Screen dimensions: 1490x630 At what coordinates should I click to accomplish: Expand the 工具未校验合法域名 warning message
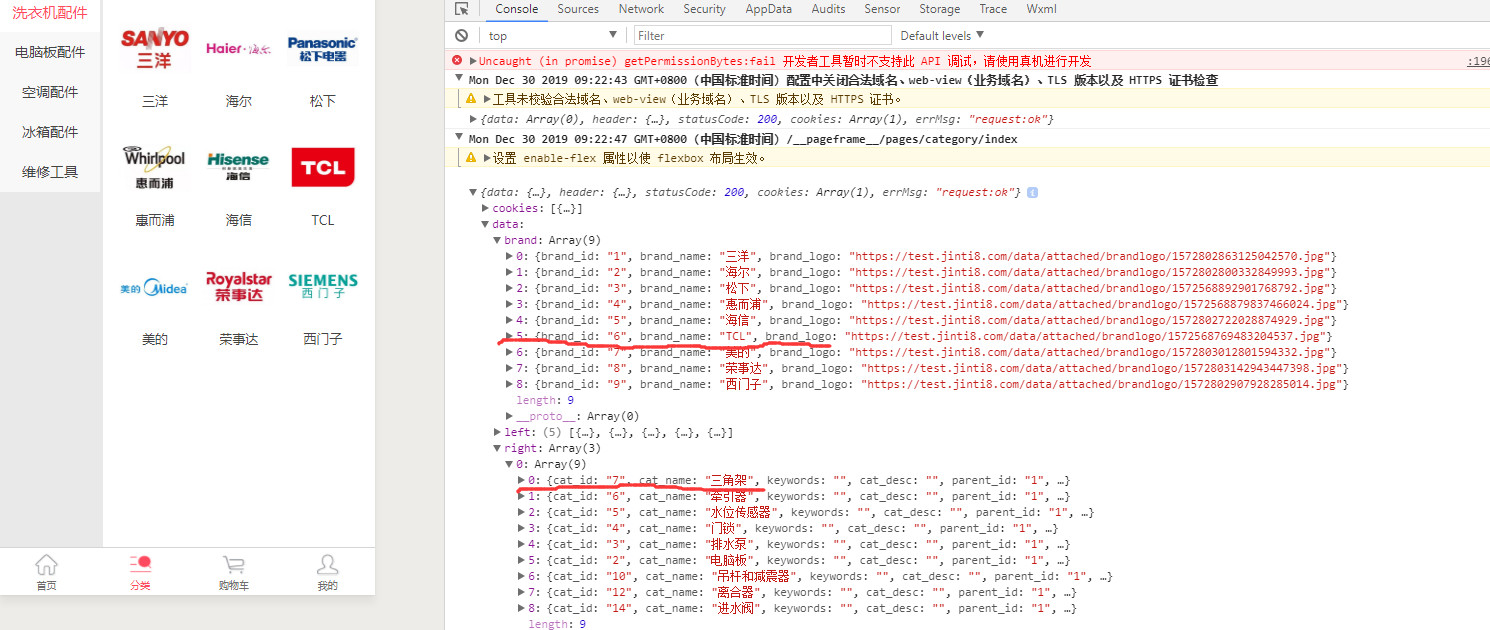tap(487, 99)
